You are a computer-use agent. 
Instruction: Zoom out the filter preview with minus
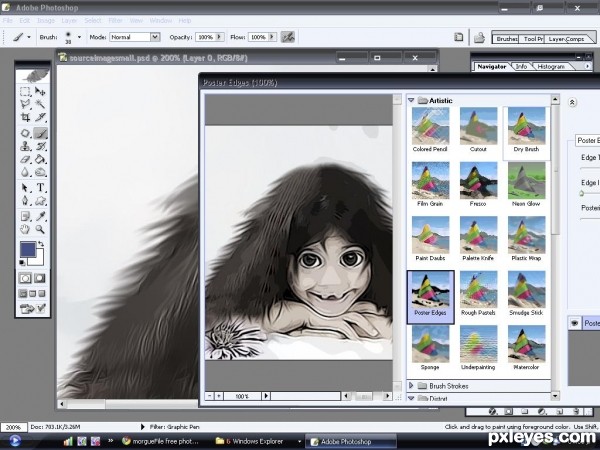(209, 396)
